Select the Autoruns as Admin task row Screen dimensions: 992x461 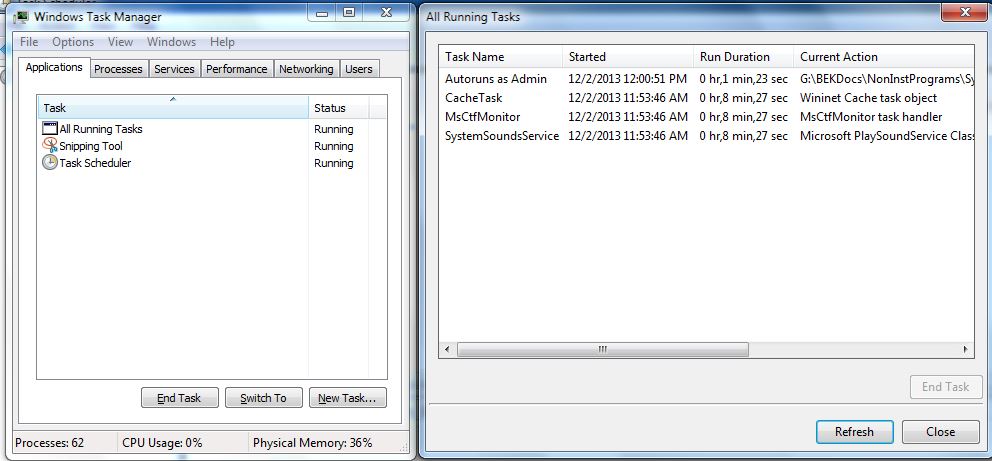[496, 79]
